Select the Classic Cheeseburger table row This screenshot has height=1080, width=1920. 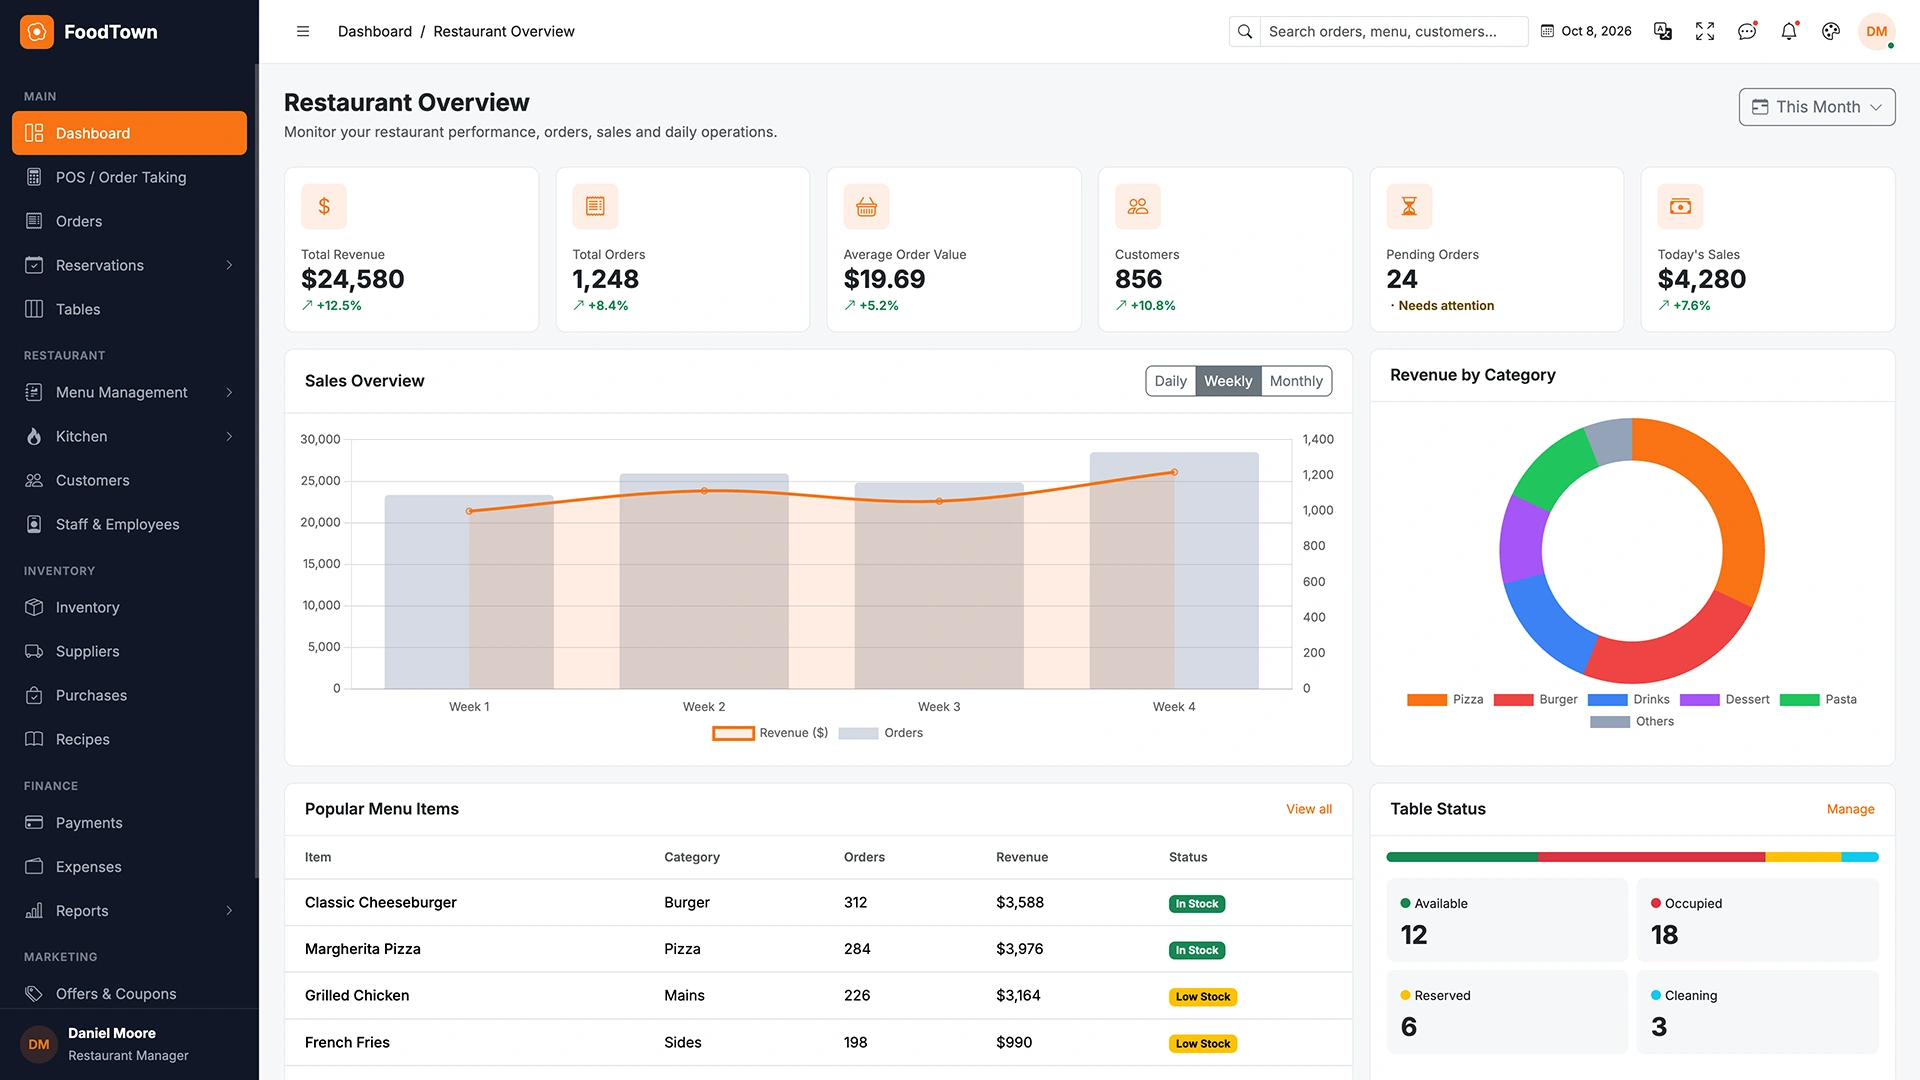click(818, 903)
